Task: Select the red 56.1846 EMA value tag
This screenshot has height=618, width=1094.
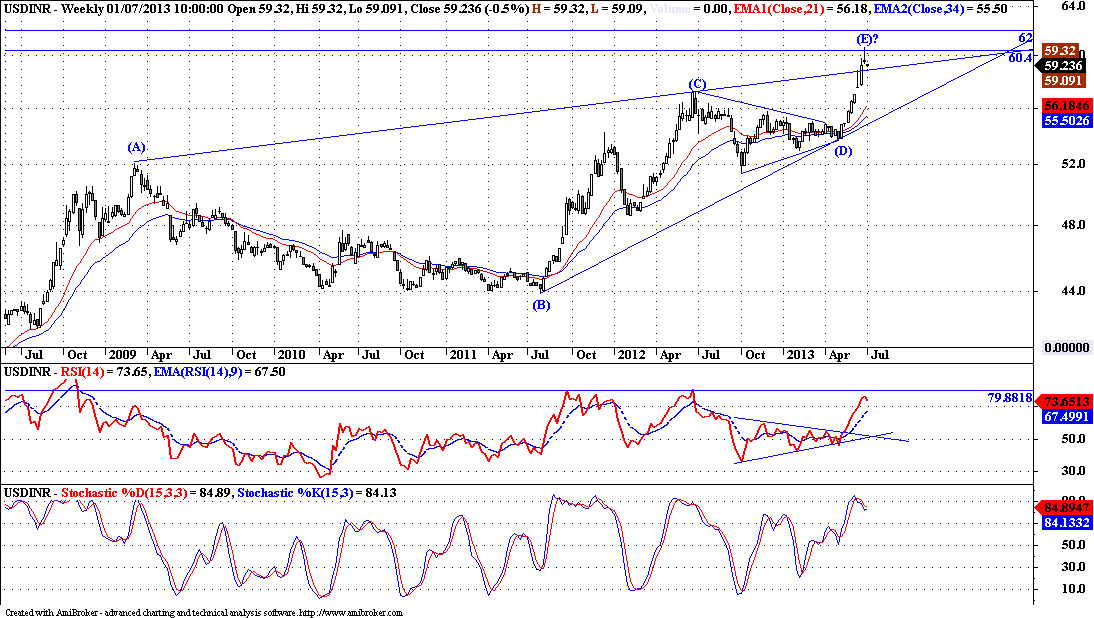Action: 1065,106
